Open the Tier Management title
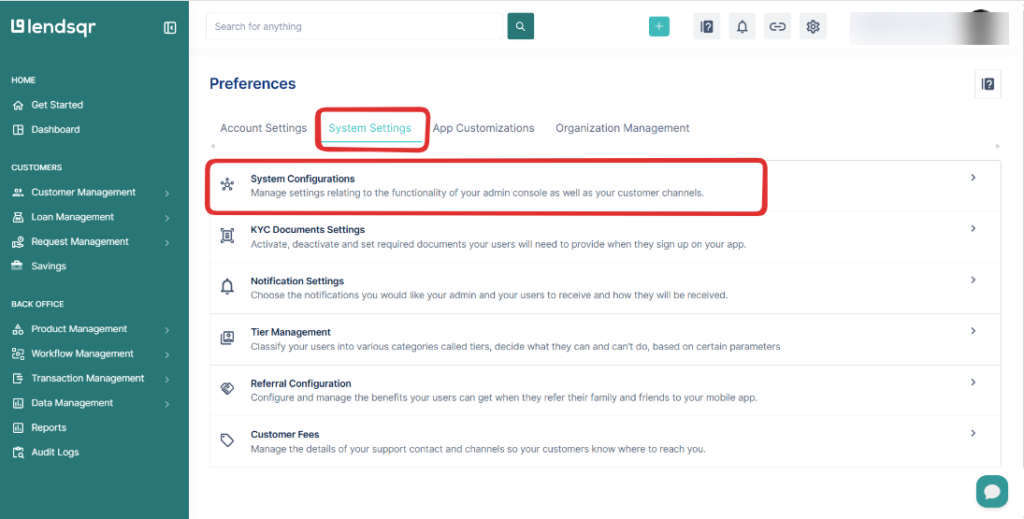The width and height of the screenshot is (1024, 519). [x=291, y=332]
